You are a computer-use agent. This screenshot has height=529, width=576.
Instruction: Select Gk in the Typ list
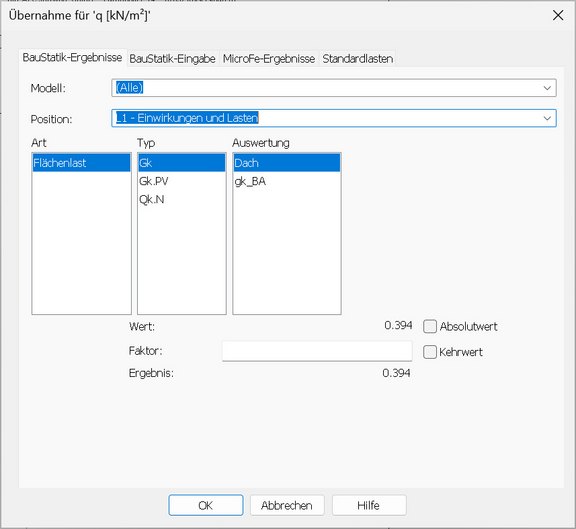pos(182,163)
